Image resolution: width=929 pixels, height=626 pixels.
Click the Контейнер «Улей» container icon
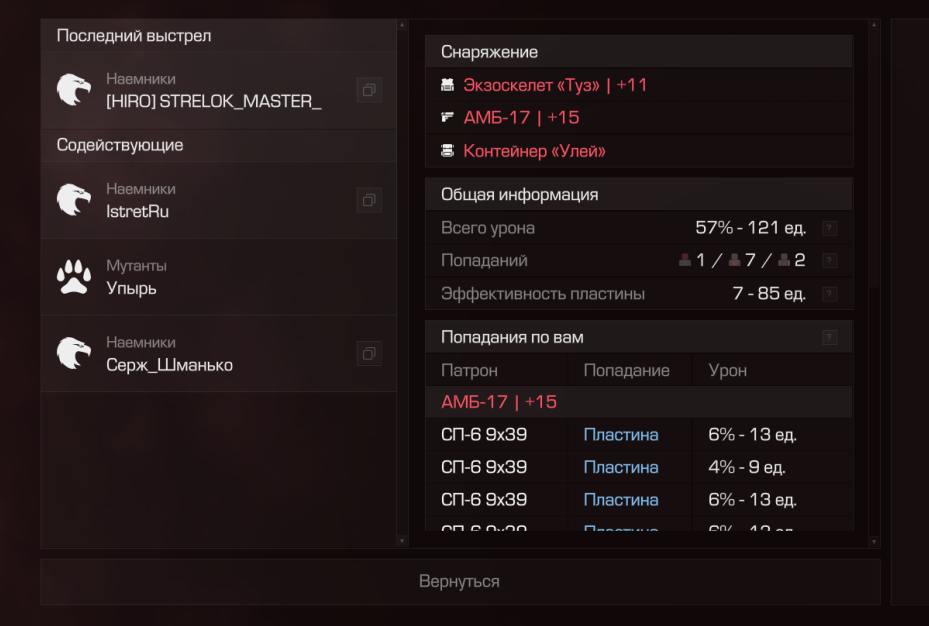[x=447, y=151]
